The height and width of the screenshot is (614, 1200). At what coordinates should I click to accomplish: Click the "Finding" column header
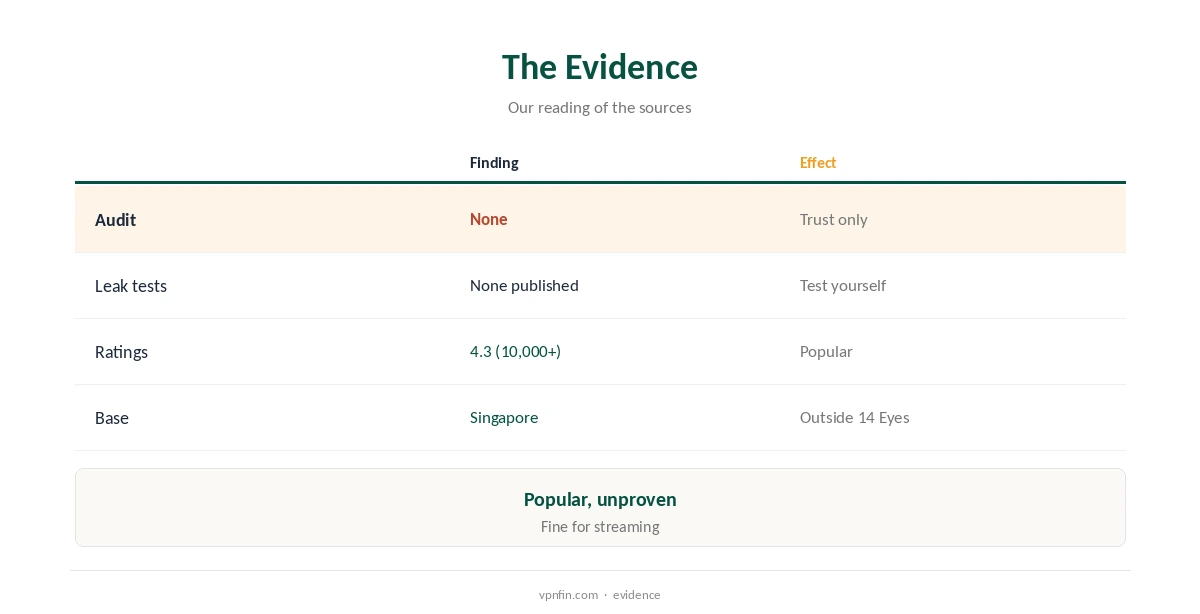click(494, 163)
